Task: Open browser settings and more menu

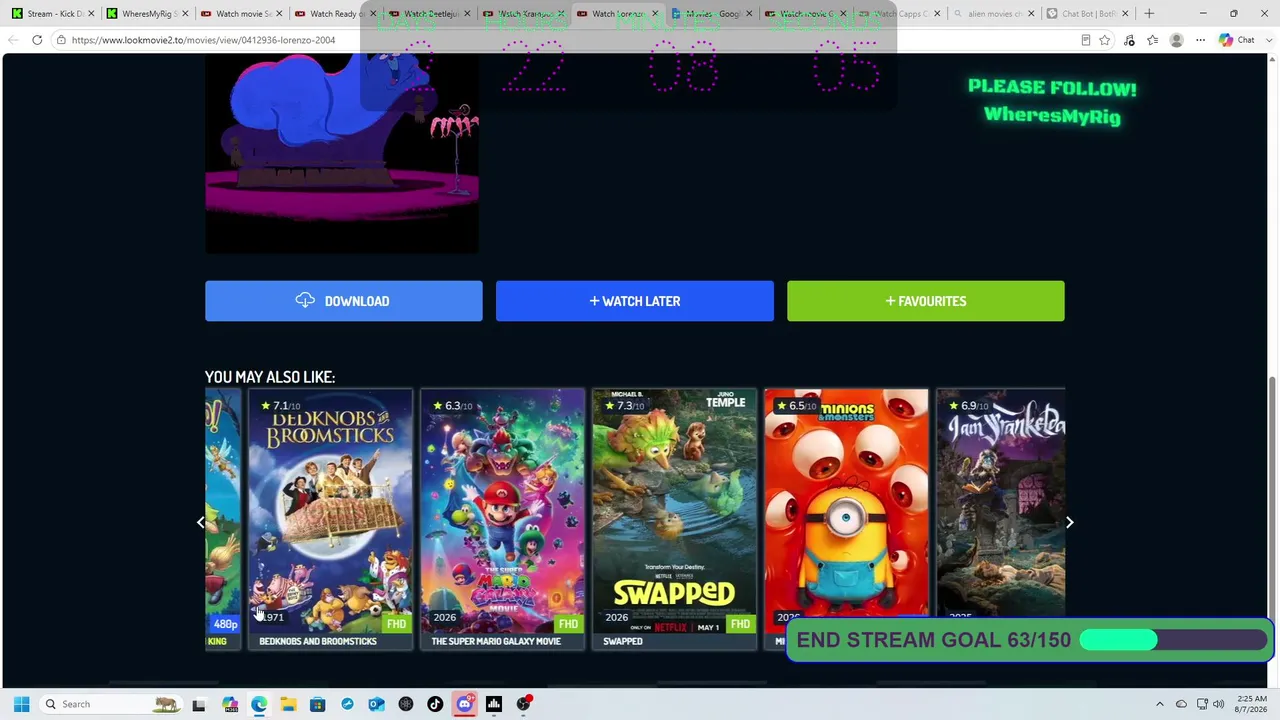Action: point(1200,40)
